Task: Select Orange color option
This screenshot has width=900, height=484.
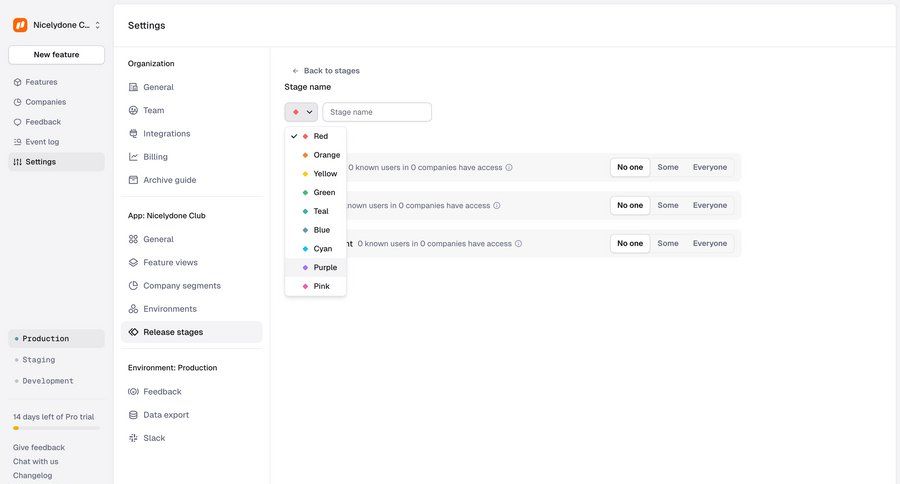Action: [315, 155]
